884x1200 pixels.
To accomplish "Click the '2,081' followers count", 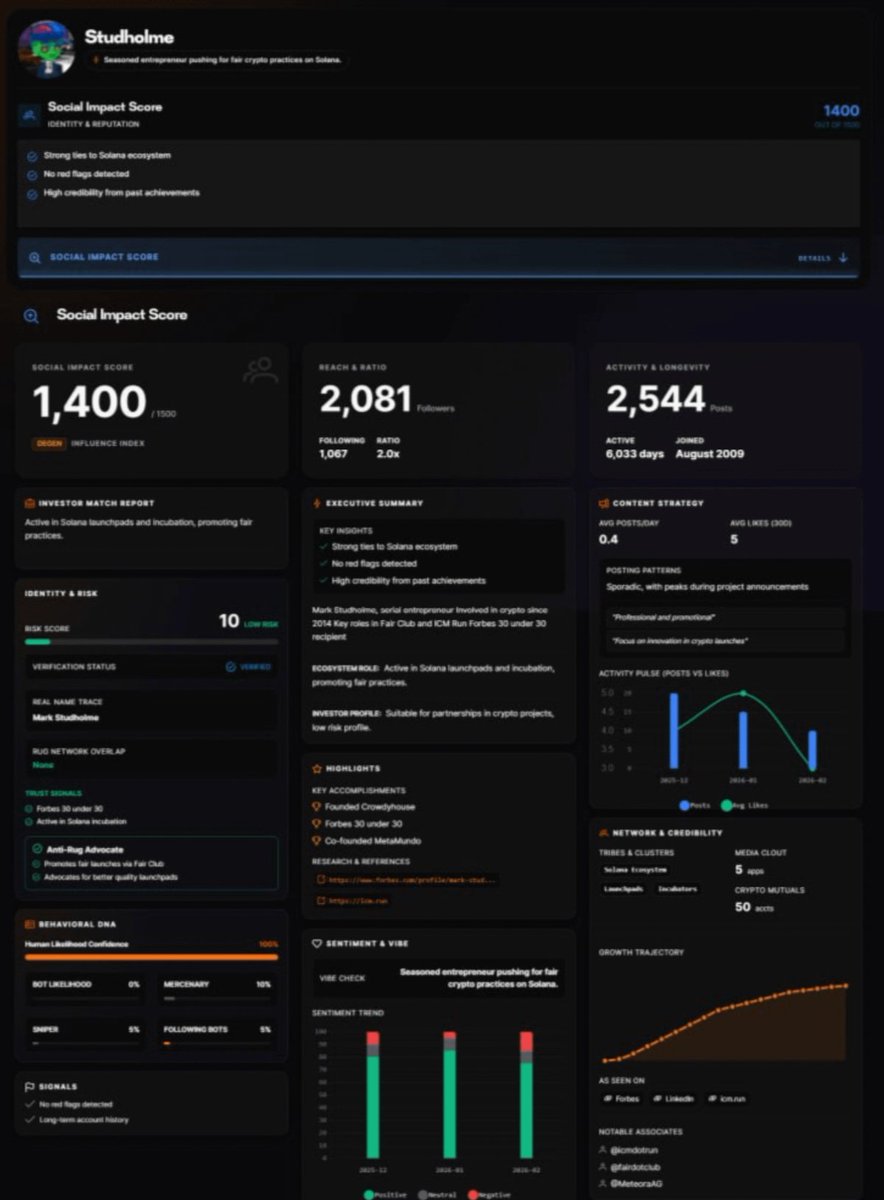I will [x=365, y=400].
